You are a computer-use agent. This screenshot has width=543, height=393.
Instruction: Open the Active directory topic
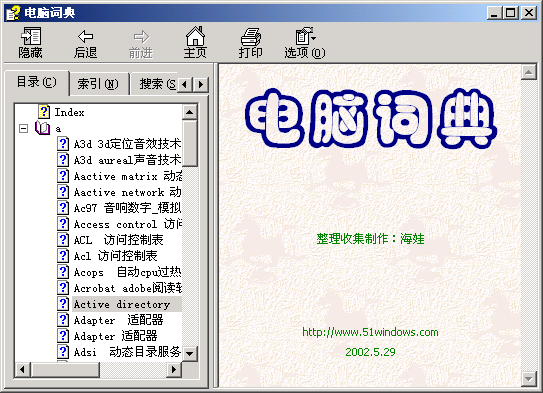[122, 304]
